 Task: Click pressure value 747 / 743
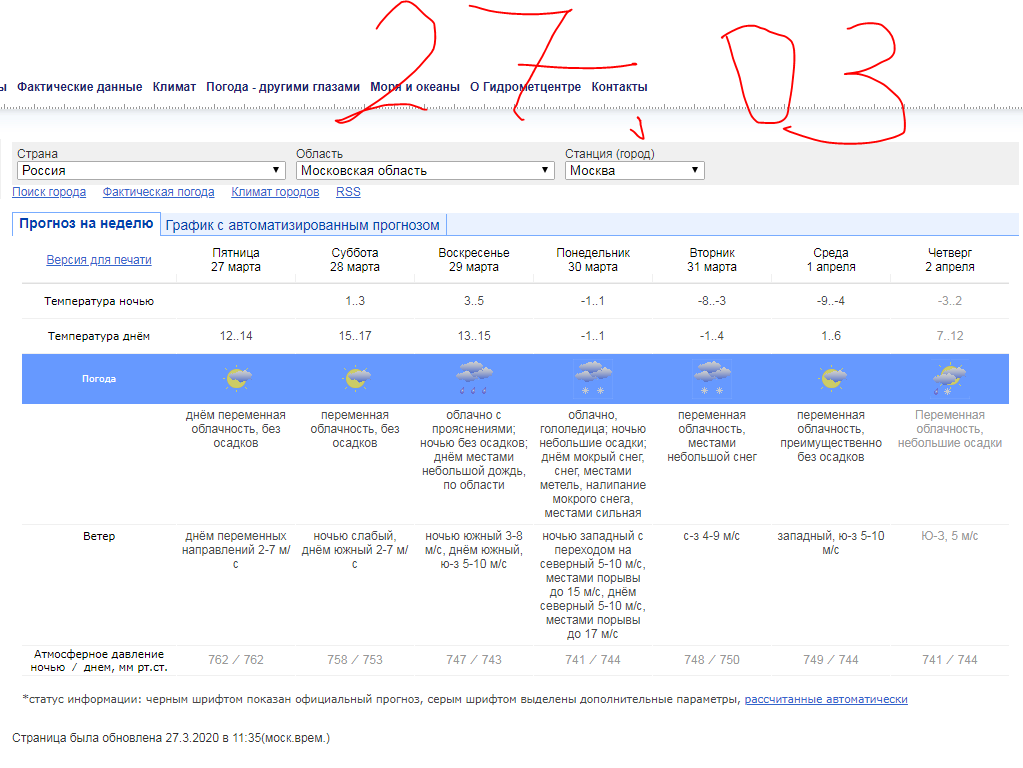pos(474,660)
